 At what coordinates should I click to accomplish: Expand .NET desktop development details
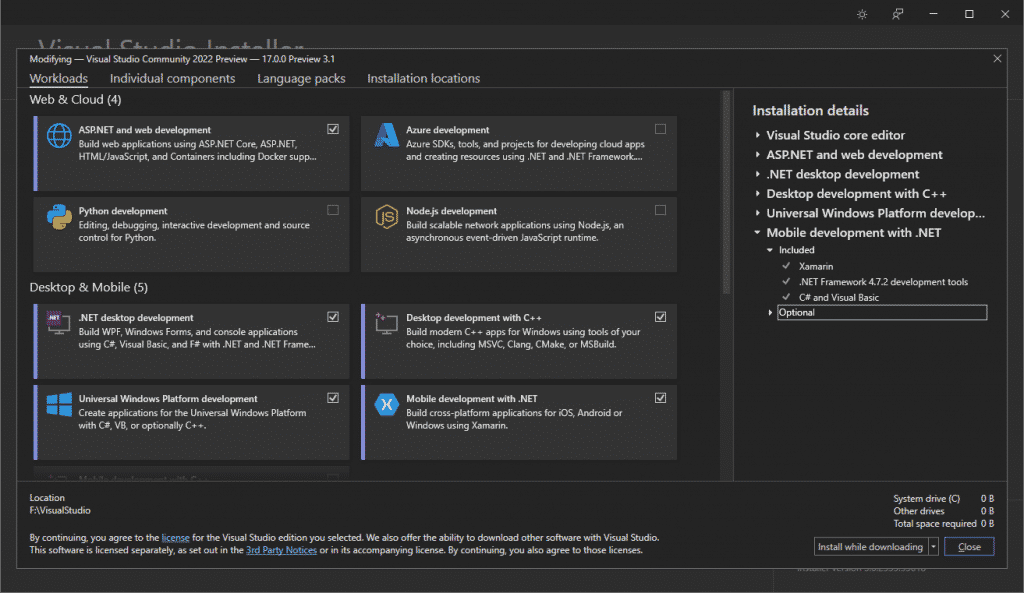point(758,174)
